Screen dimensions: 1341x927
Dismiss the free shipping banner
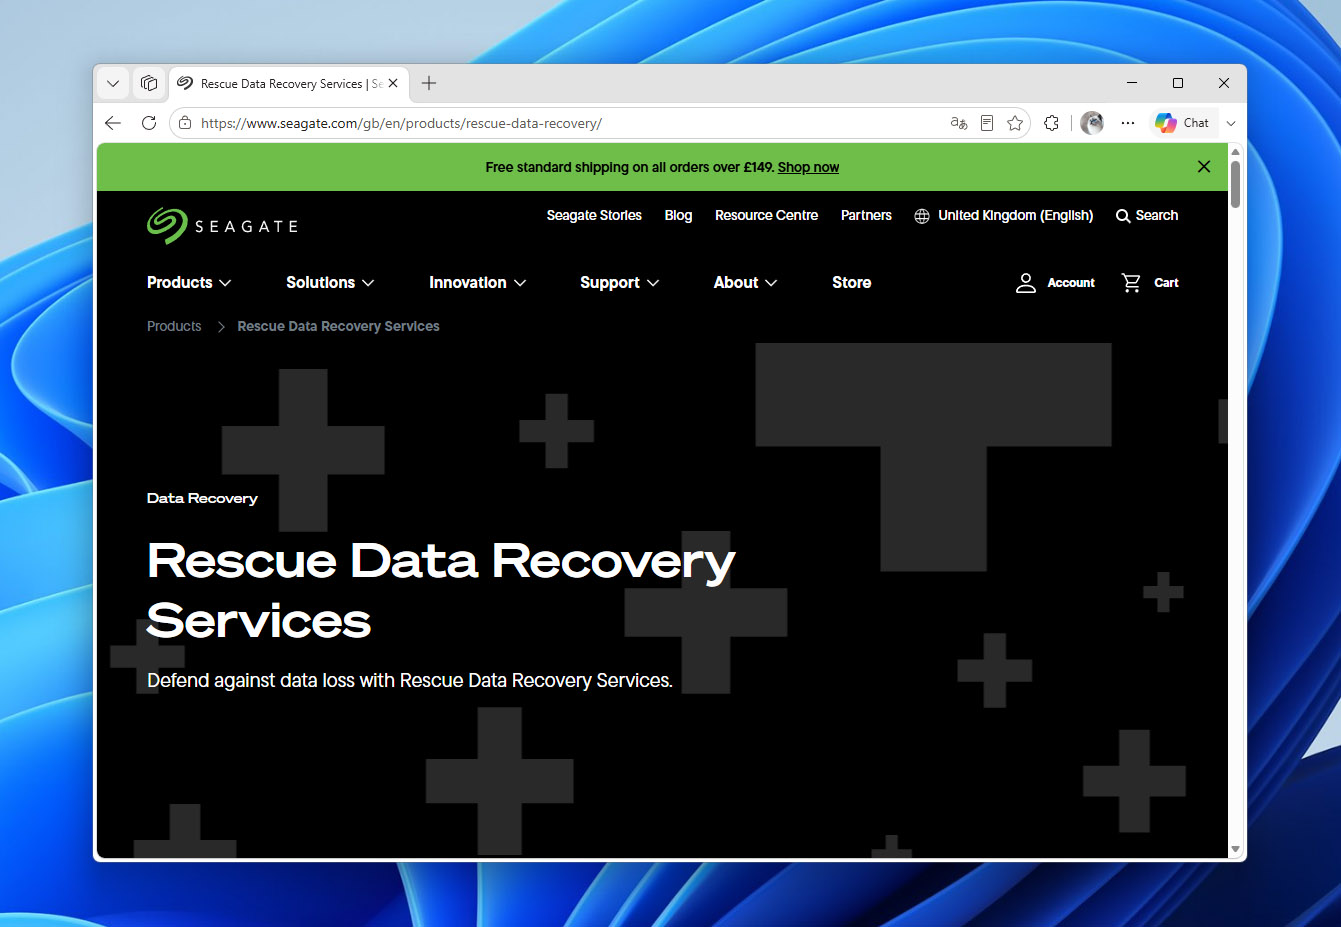coord(1204,167)
